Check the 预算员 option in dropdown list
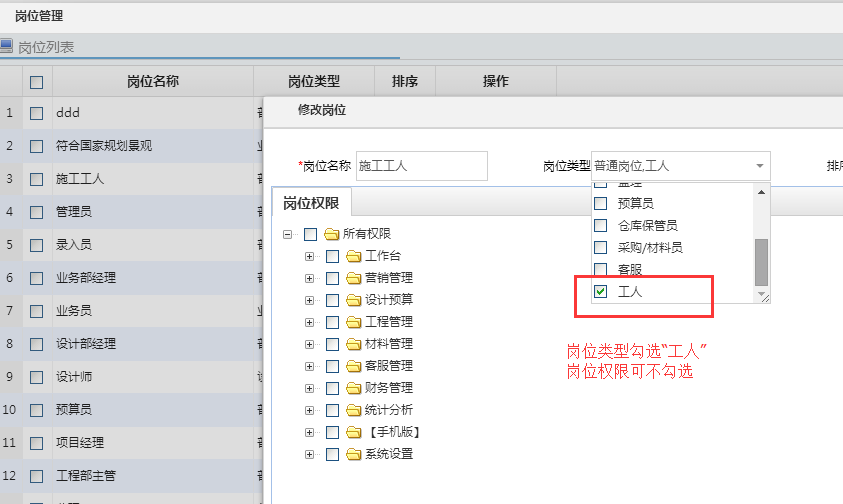Screen dimensions: 843x504 tap(601, 203)
